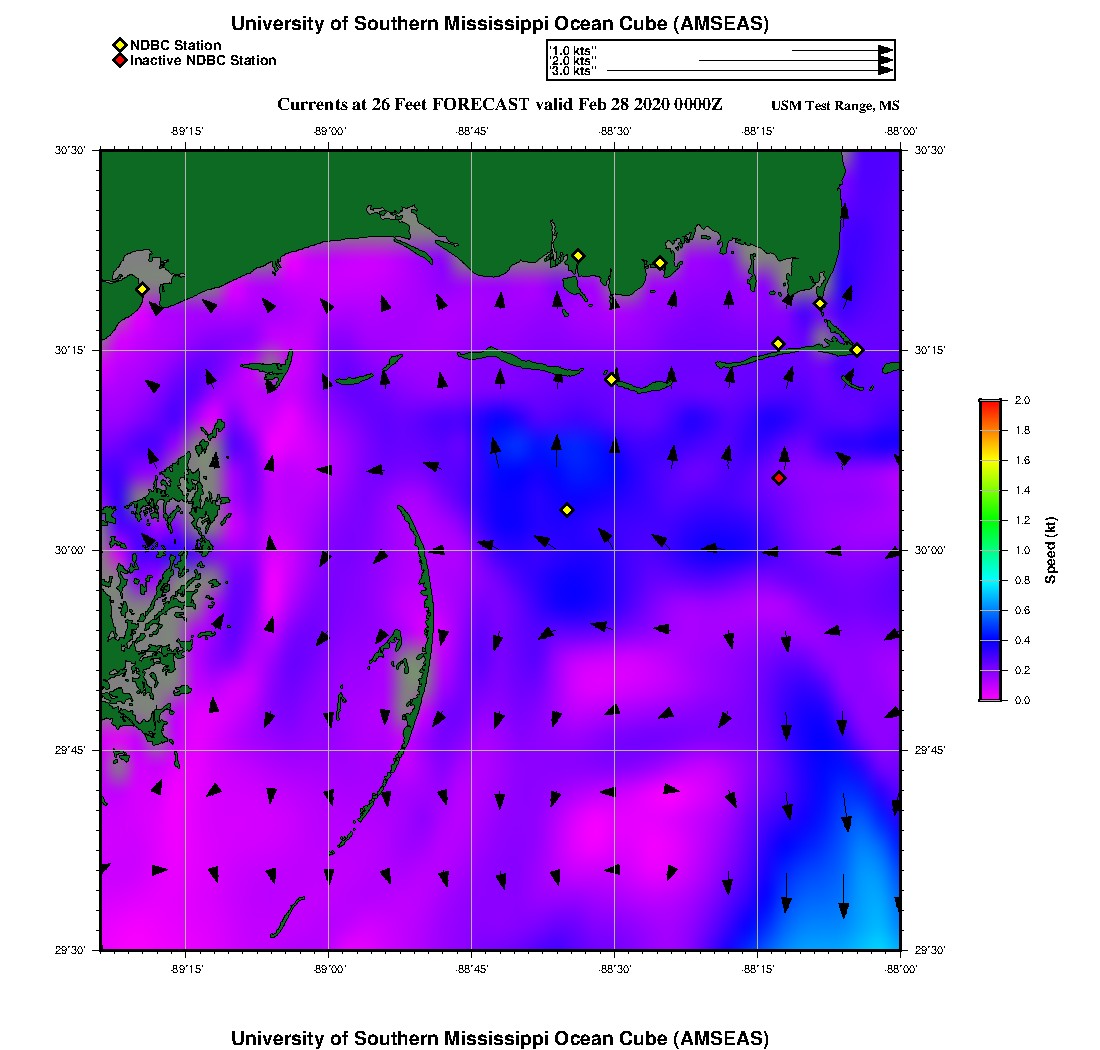Click the yellow NDBC Station legend diamond
The height and width of the screenshot is (1050, 1100).
click(x=119, y=45)
